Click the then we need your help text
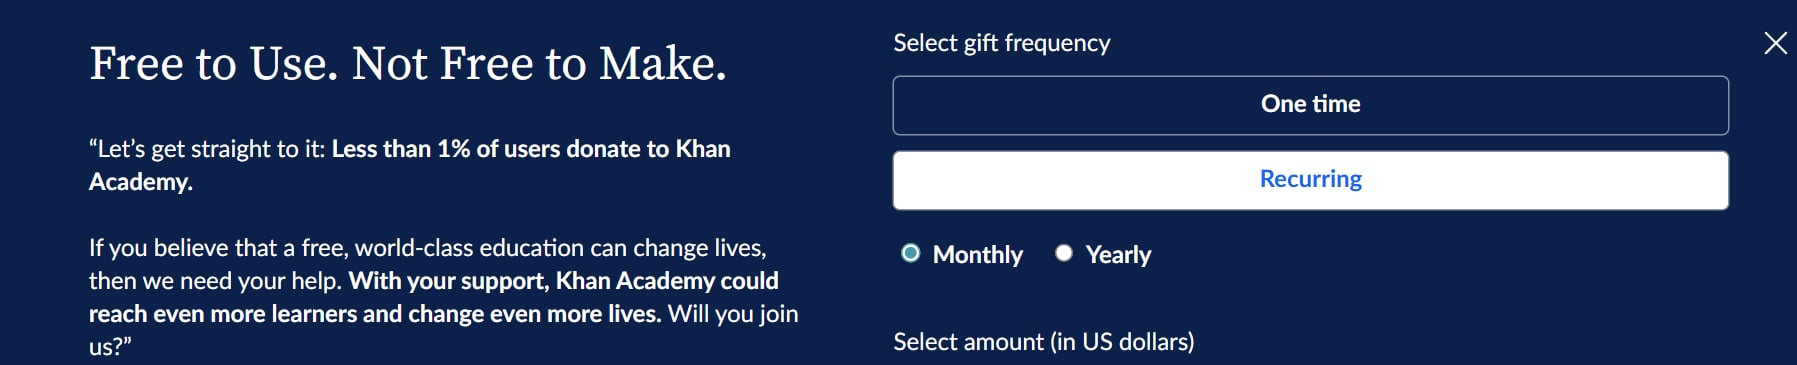Image resolution: width=1797 pixels, height=365 pixels. tap(215, 281)
